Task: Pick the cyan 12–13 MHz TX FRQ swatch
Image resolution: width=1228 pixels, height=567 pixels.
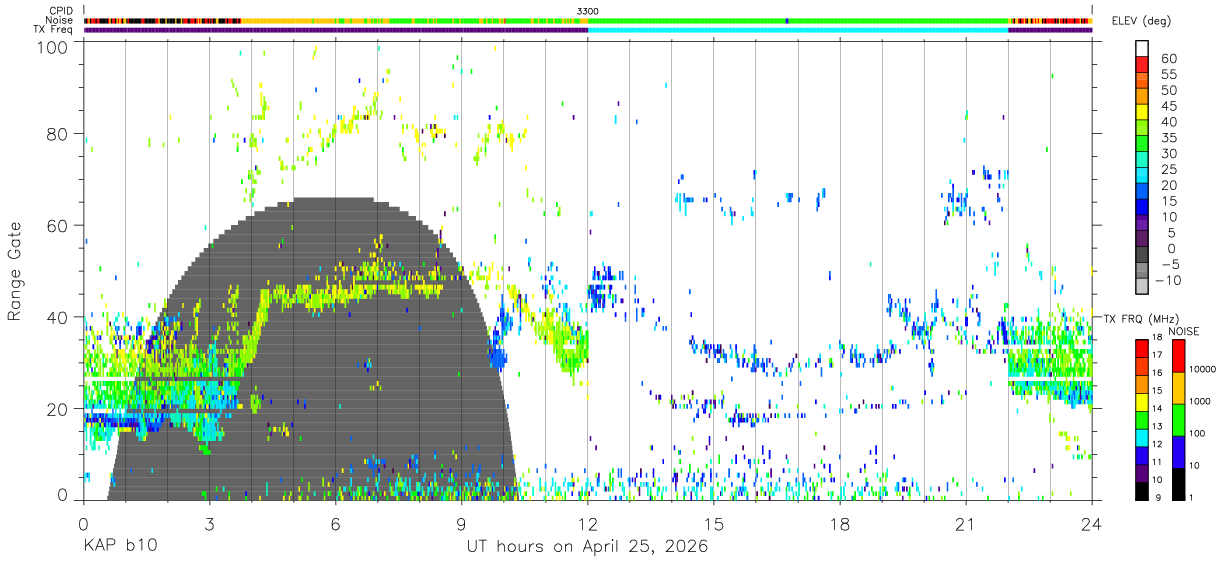Action: click(x=1142, y=437)
